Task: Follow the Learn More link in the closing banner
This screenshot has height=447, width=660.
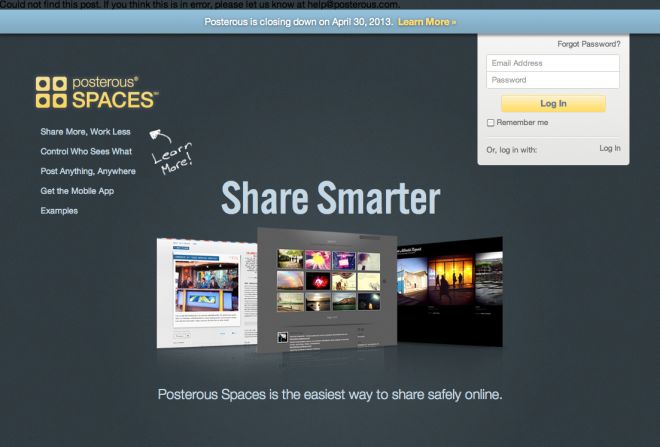Action: [427, 21]
